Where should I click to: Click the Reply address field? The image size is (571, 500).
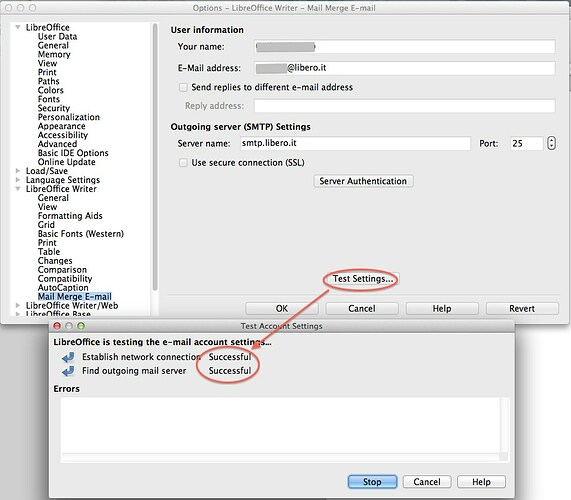pos(405,106)
